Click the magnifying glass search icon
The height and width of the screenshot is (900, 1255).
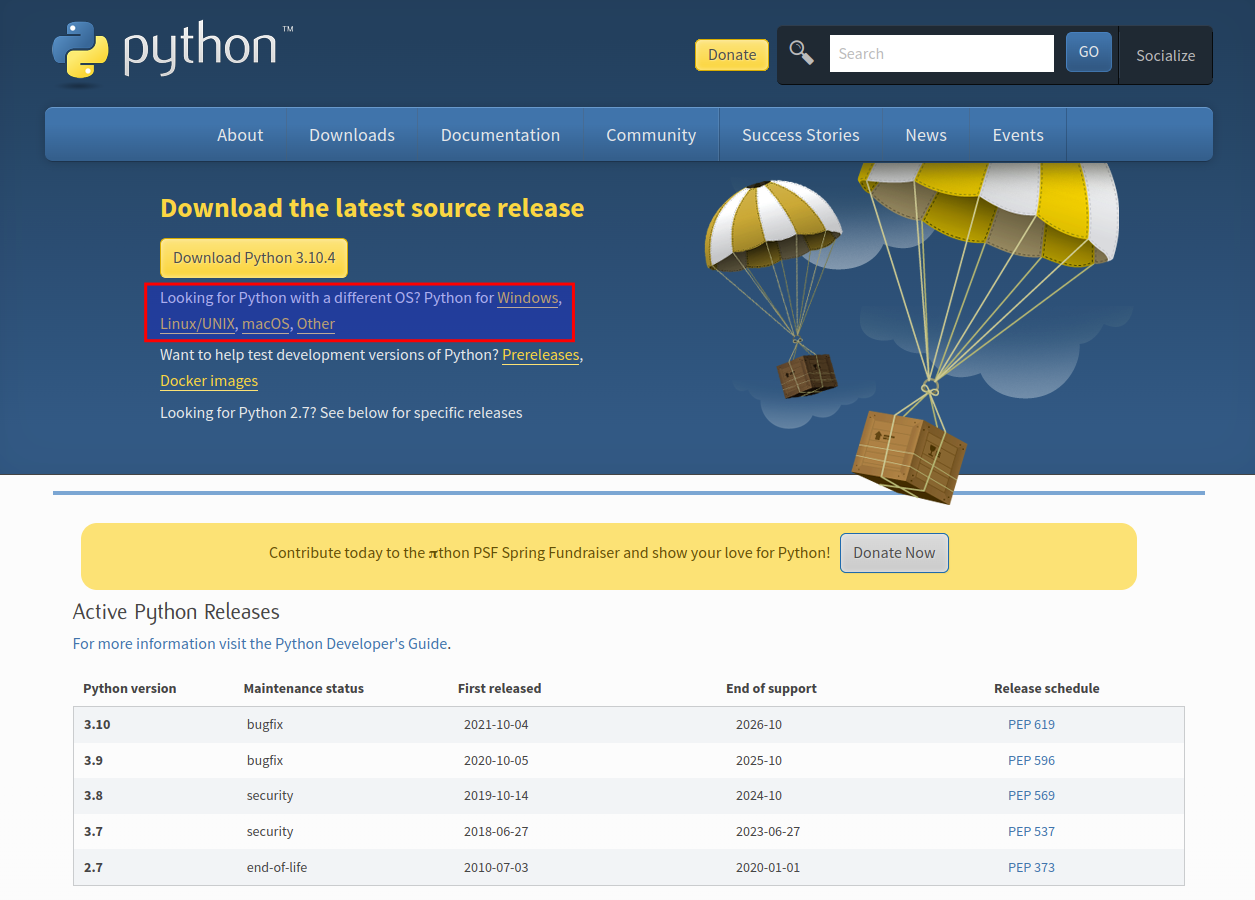click(x=802, y=53)
